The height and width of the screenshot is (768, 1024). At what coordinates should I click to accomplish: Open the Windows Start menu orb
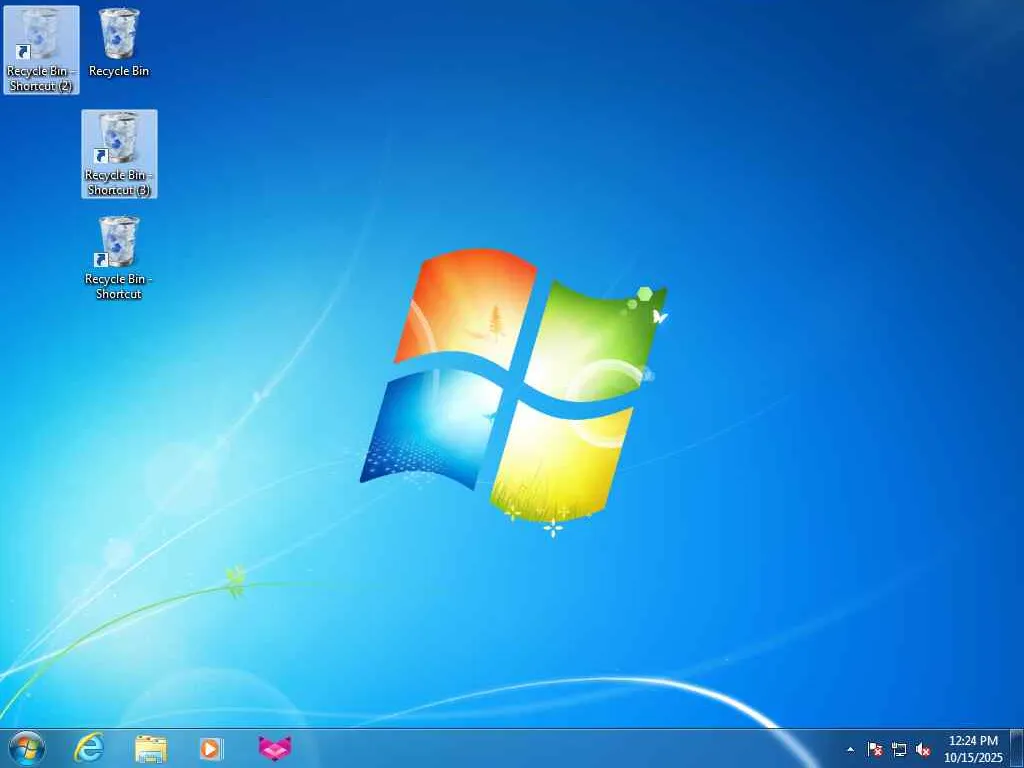coord(27,748)
